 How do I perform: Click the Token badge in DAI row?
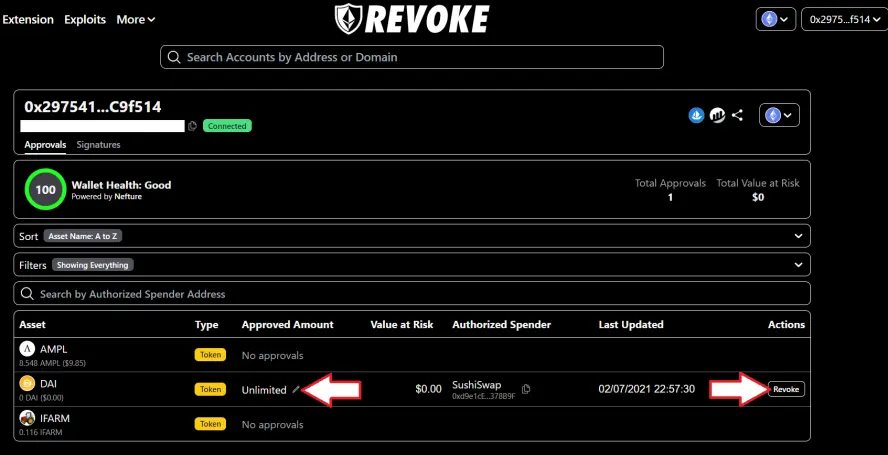pos(210,389)
